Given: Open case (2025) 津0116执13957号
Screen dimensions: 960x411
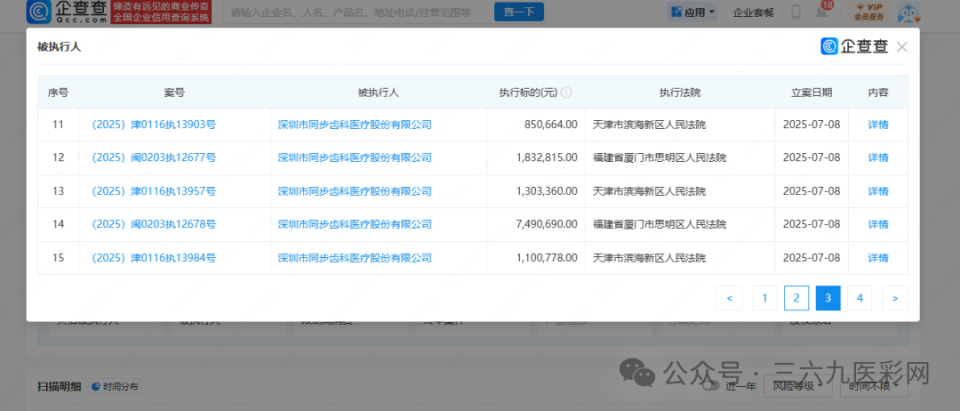Looking at the screenshot, I should pos(154,191).
